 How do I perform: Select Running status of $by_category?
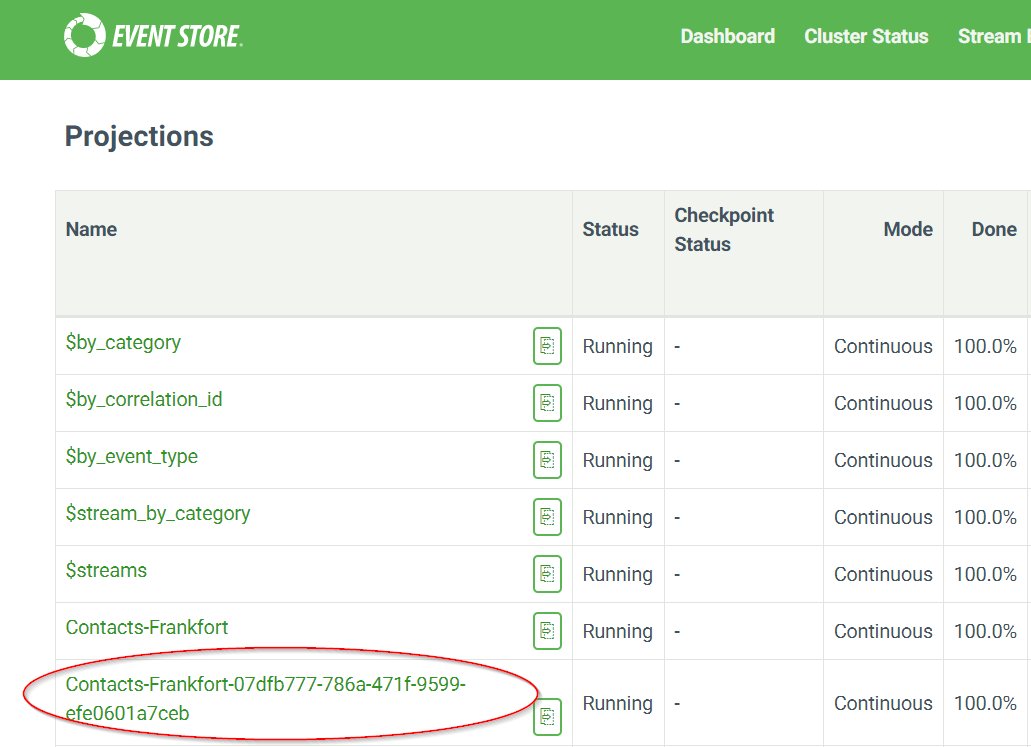point(617,347)
